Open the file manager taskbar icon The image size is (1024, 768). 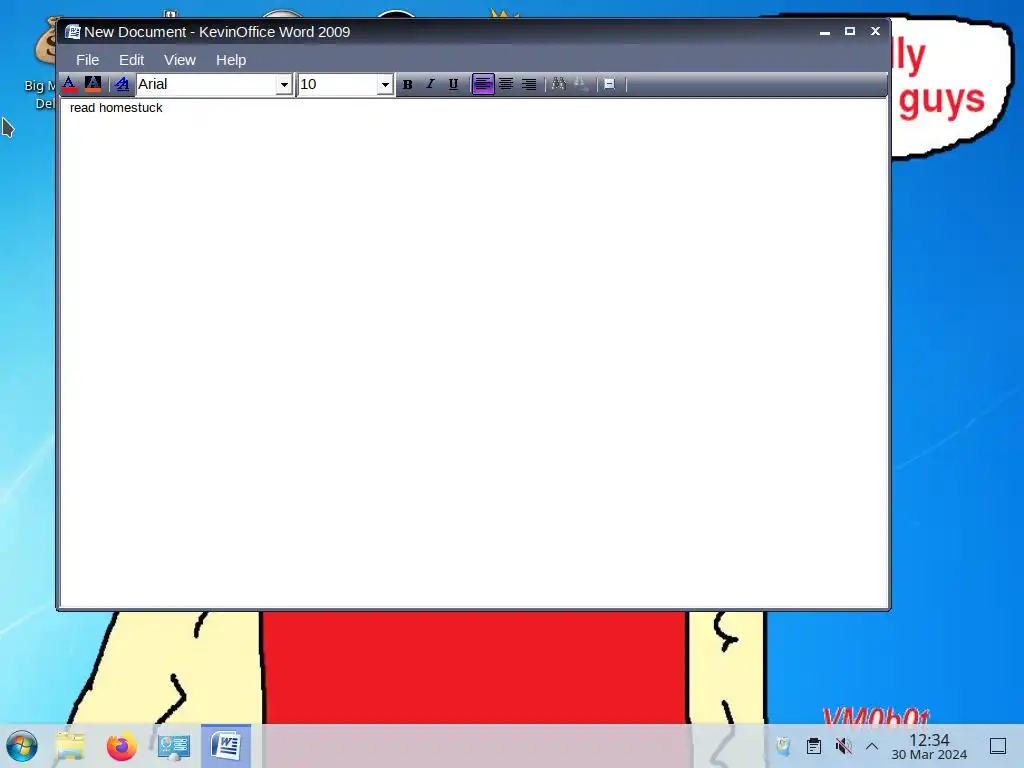pos(70,746)
